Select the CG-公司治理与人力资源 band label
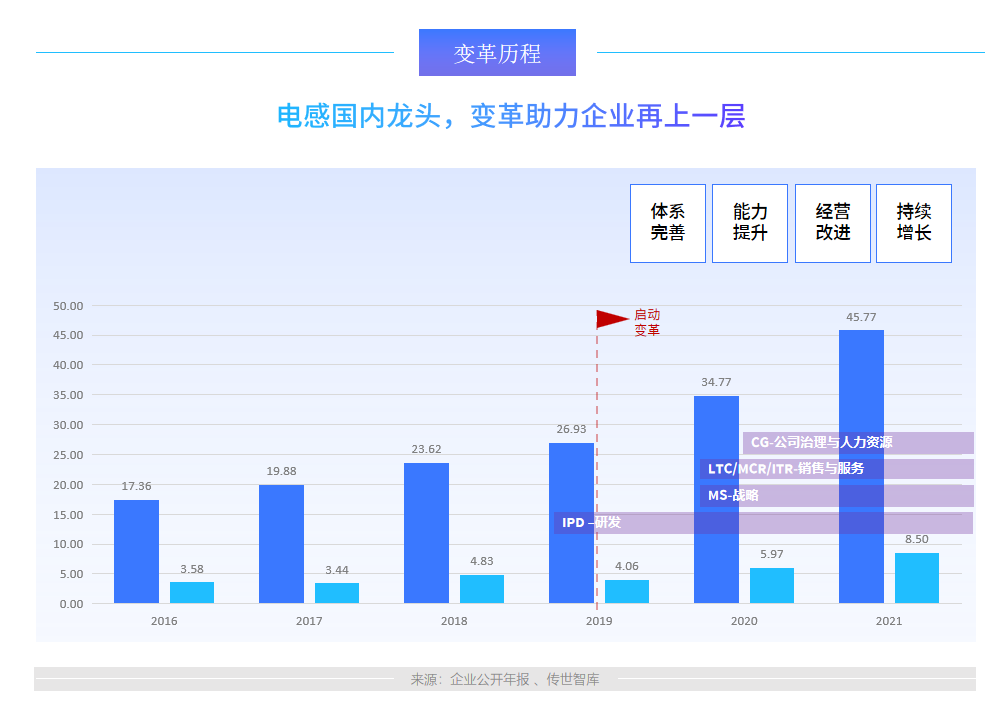Image resolution: width=1004 pixels, height=709 pixels. (x=821, y=442)
